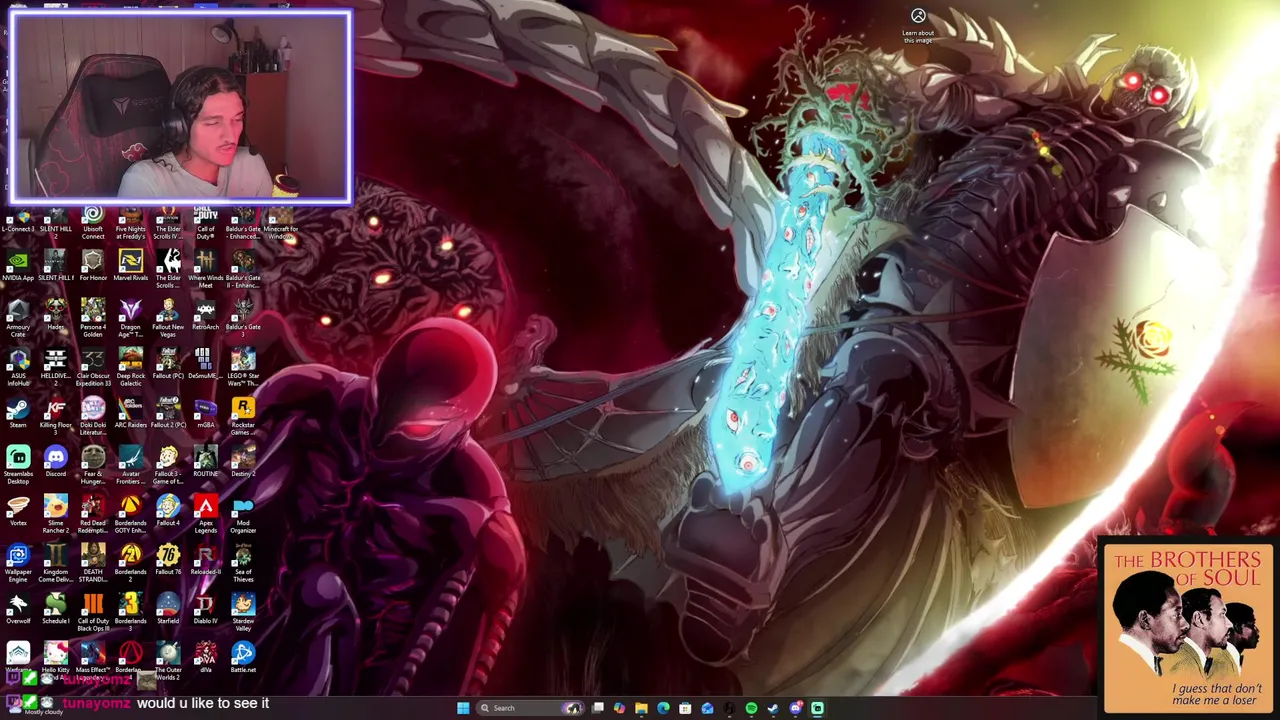Open Task View from the taskbar
This screenshot has width=1280, height=720.
pos(598,708)
